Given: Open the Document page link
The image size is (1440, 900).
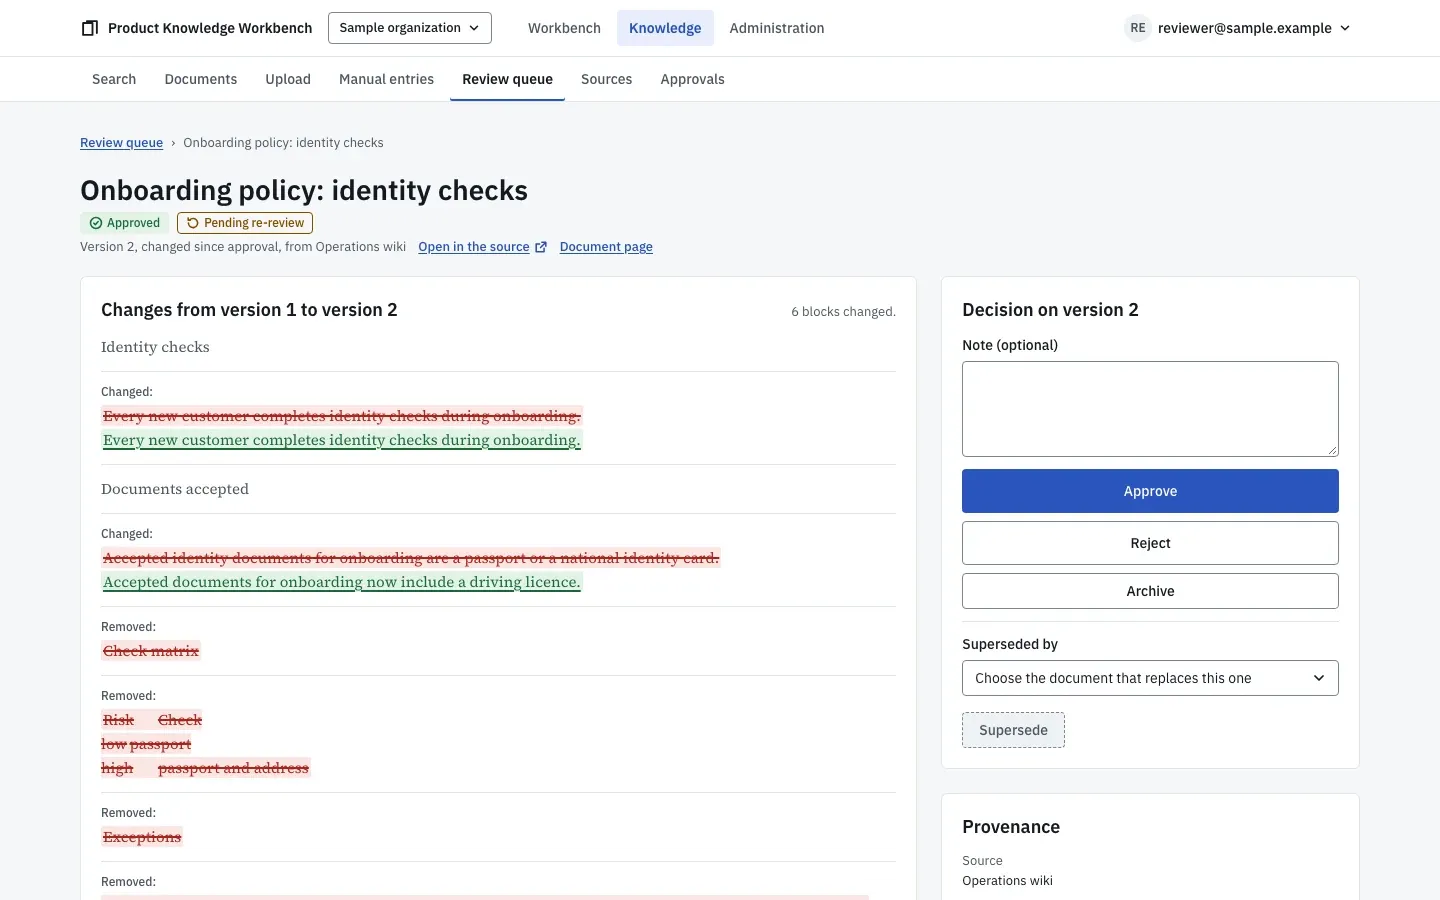Looking at the screenshot, I should tap(606, 247).
